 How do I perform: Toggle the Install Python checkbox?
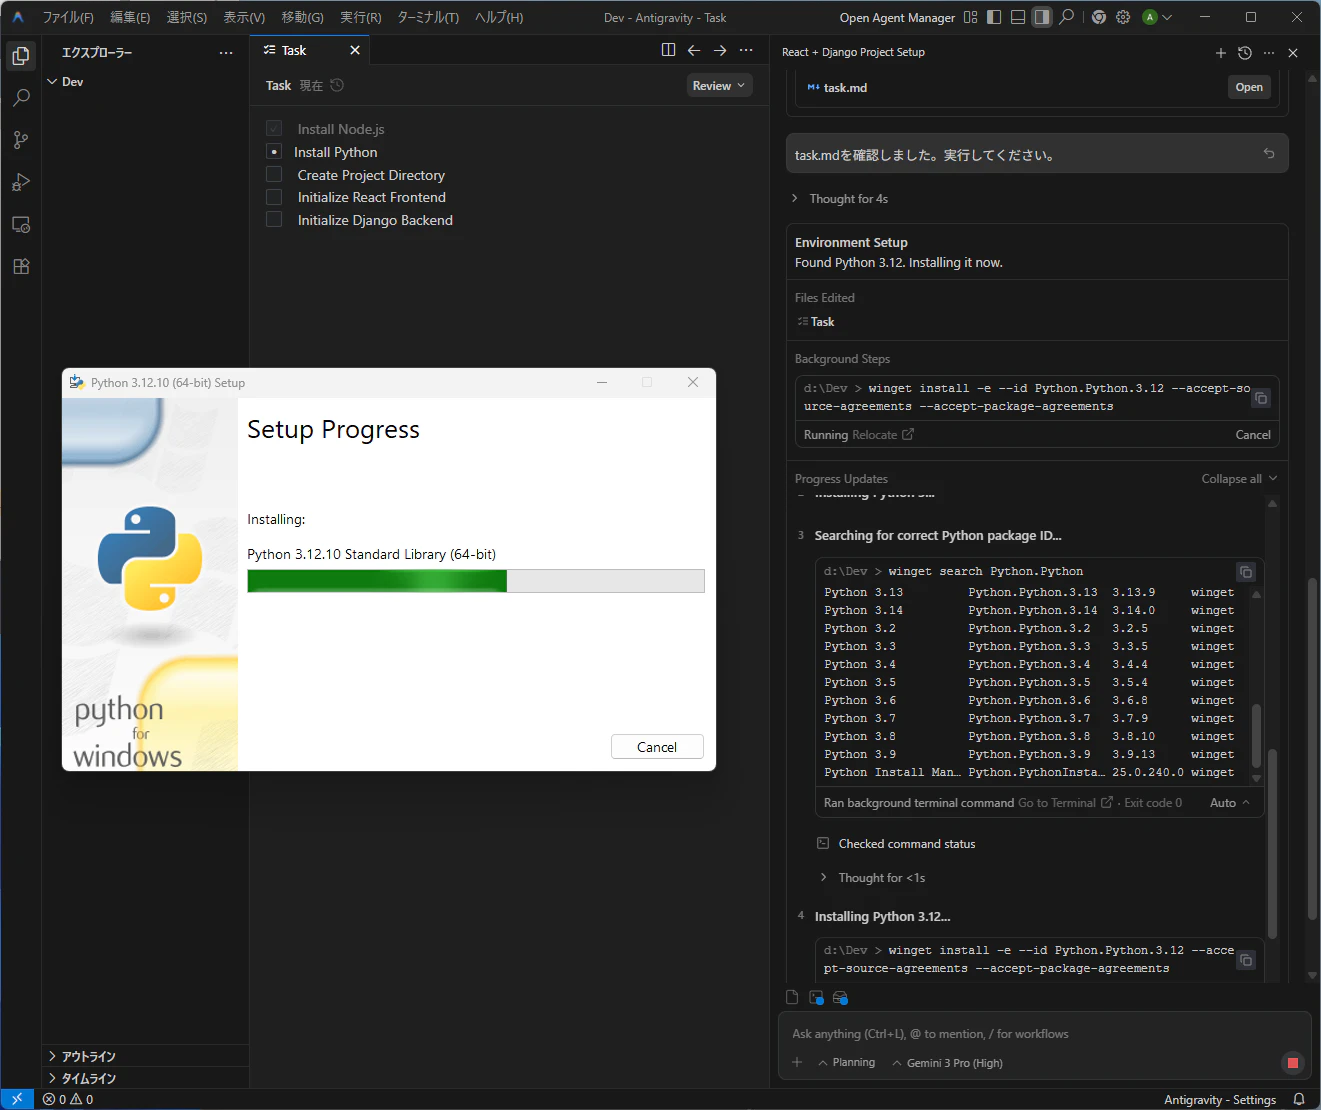tap(274, 152)
